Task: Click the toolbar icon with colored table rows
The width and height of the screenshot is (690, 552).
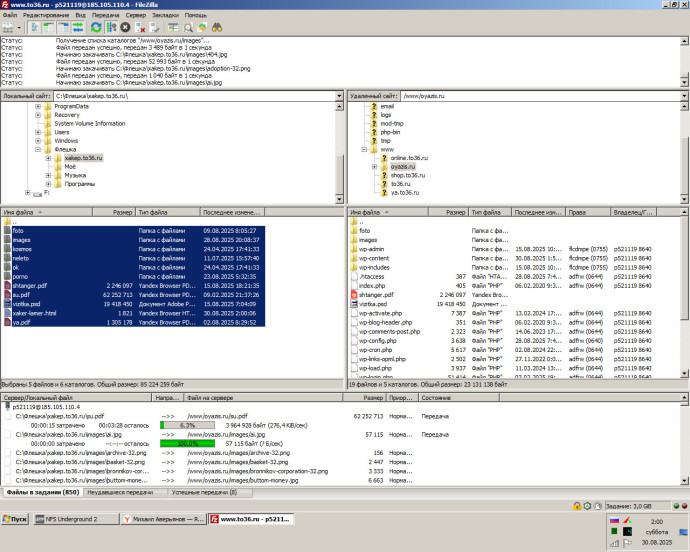Action: (173, 27)
